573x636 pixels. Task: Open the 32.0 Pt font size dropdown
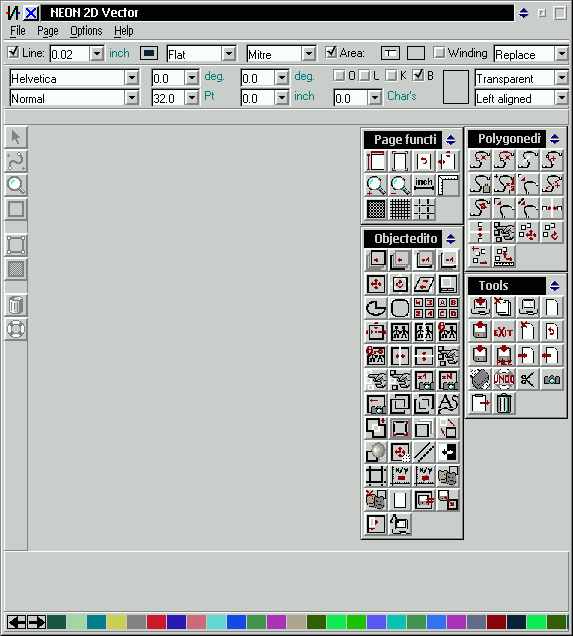click(x=191, y=98)
